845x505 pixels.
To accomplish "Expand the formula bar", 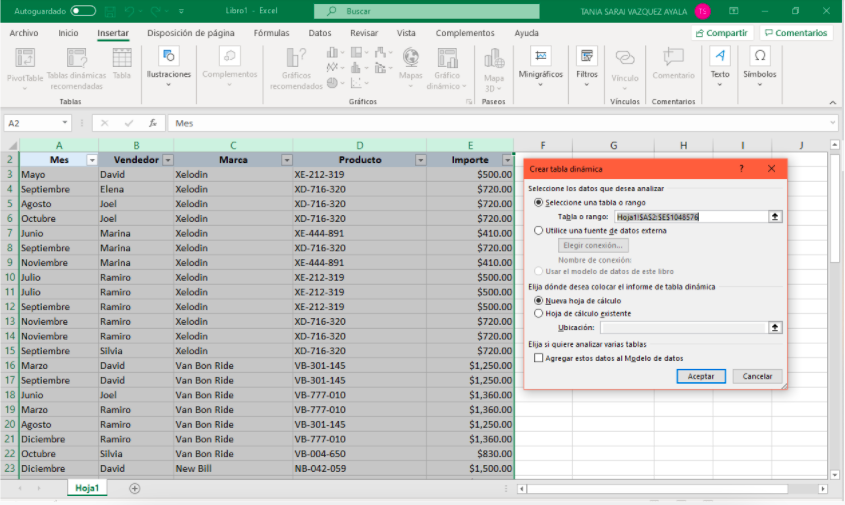I will point(833,123).
